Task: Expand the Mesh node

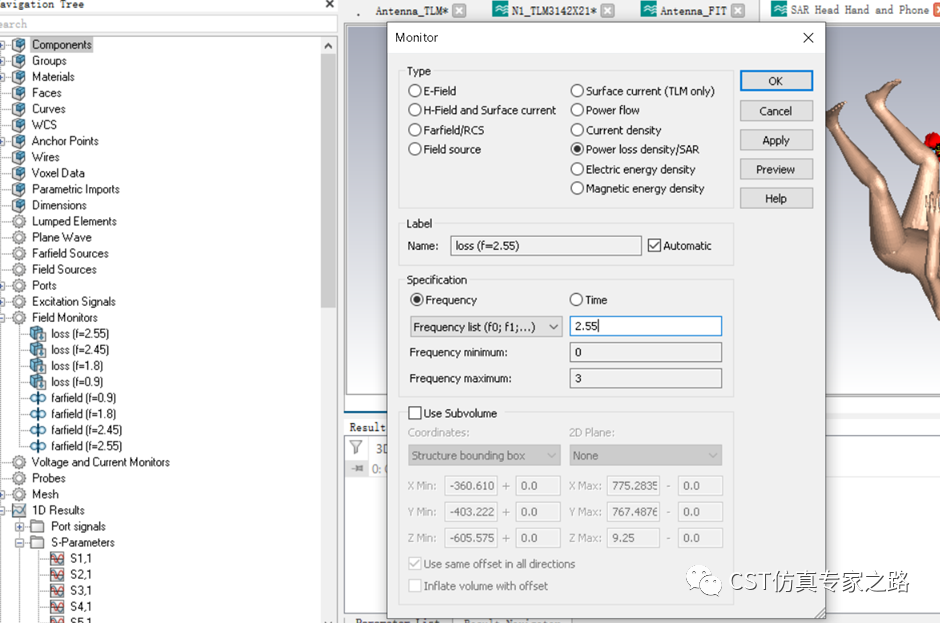Action: (x=2, y=494)
